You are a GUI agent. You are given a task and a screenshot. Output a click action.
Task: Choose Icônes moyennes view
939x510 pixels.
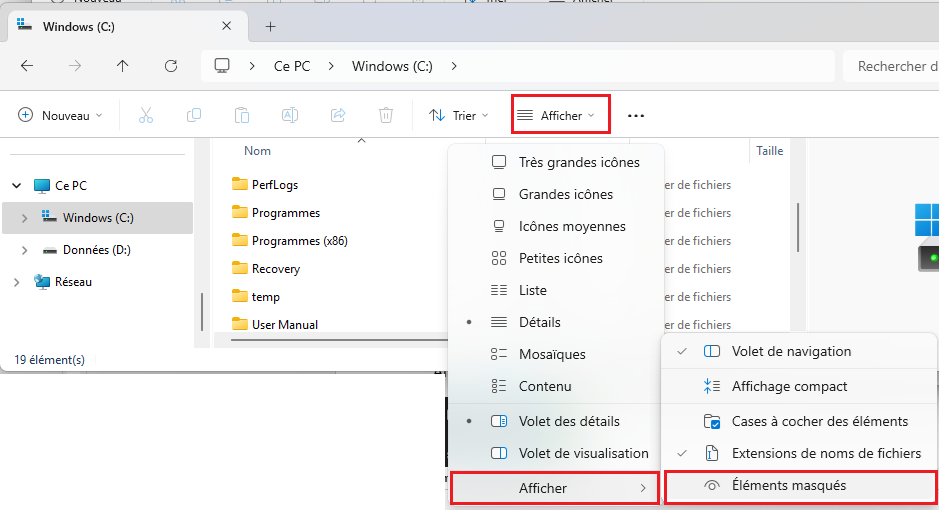coord(556,226)
